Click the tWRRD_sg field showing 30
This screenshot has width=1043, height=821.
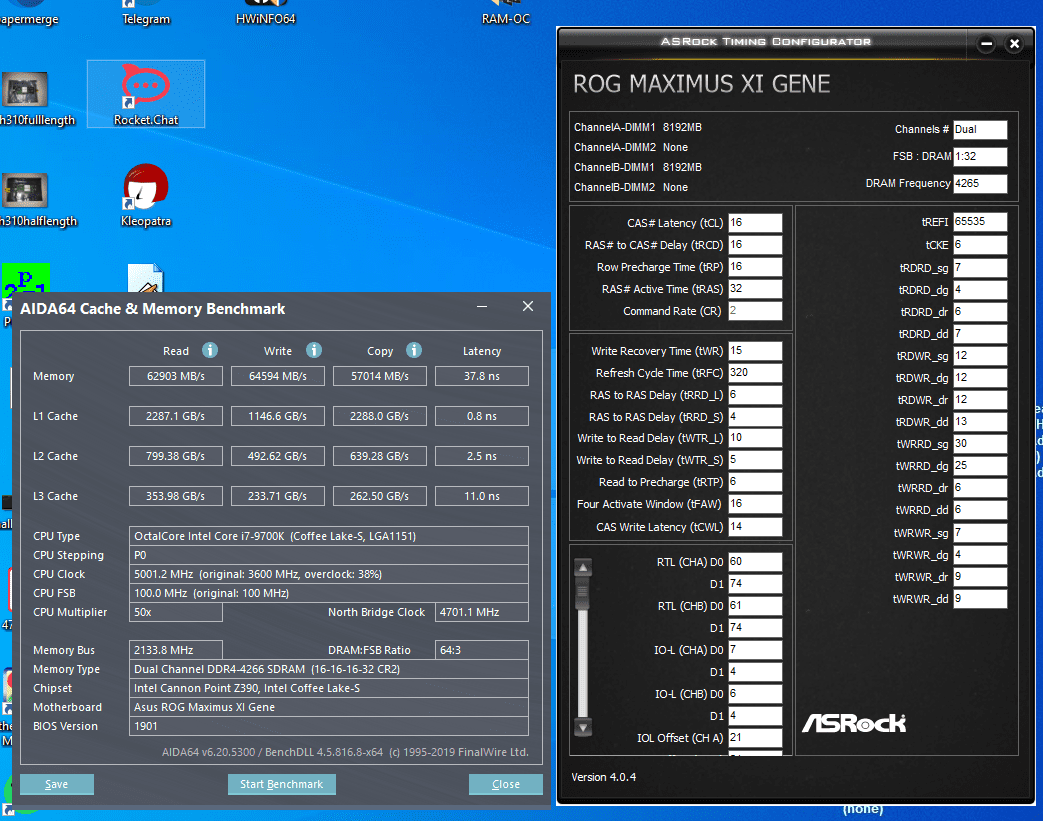pyautogui.click(x=980, y=444)
